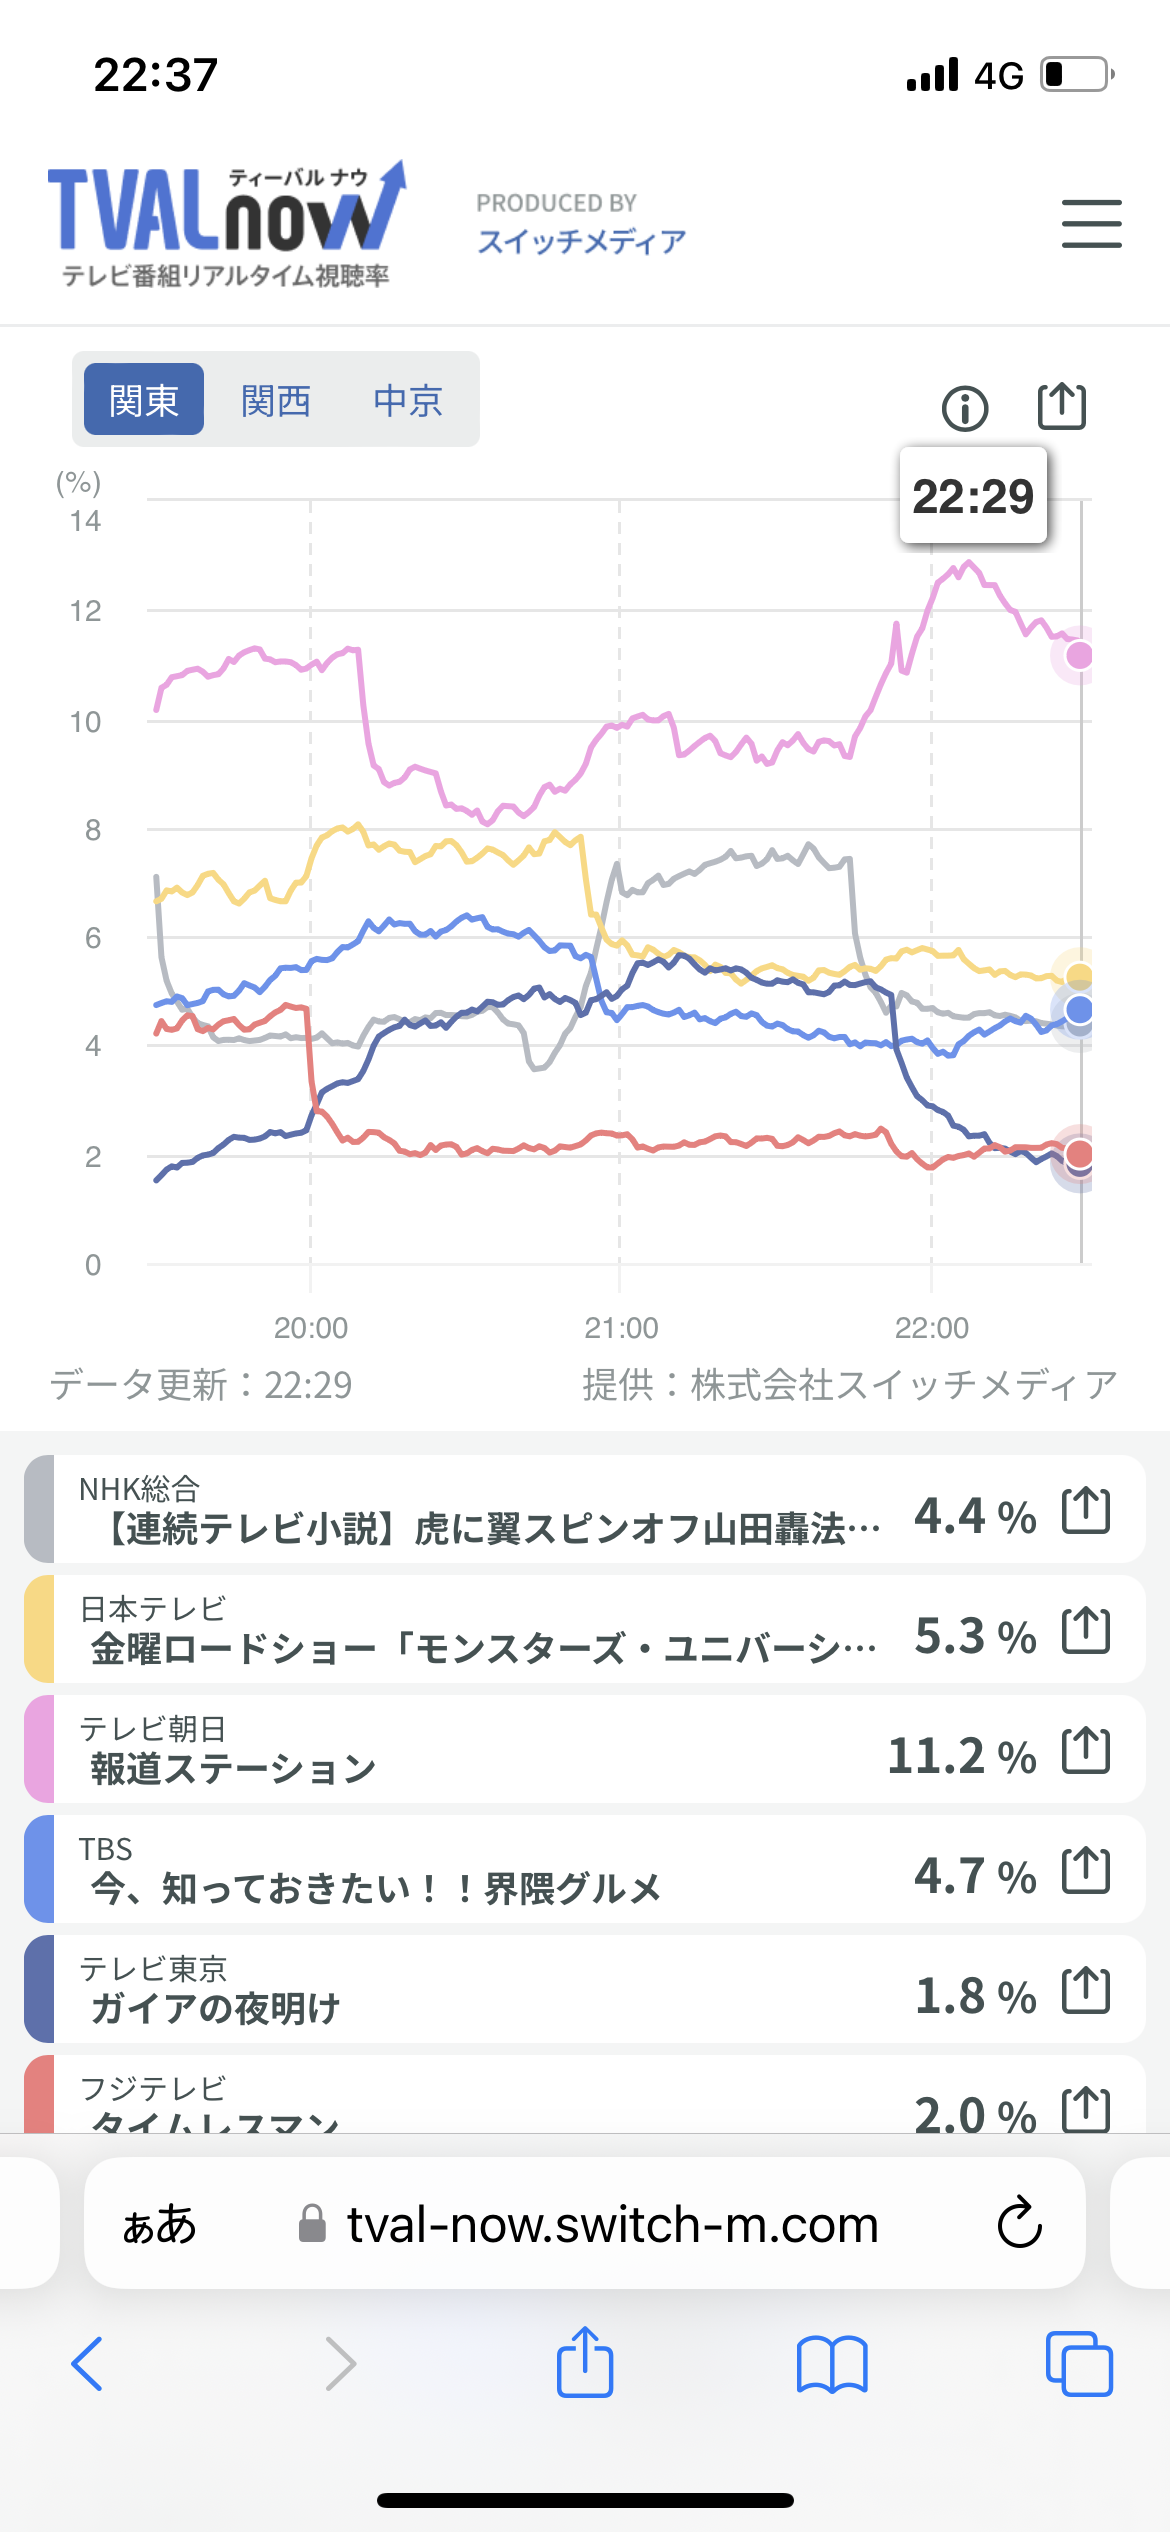Image resolution: width=1170 pixels, height=2532 pixels.
Task: Open the Safari ぁあ reader options
Action: 159,2224
